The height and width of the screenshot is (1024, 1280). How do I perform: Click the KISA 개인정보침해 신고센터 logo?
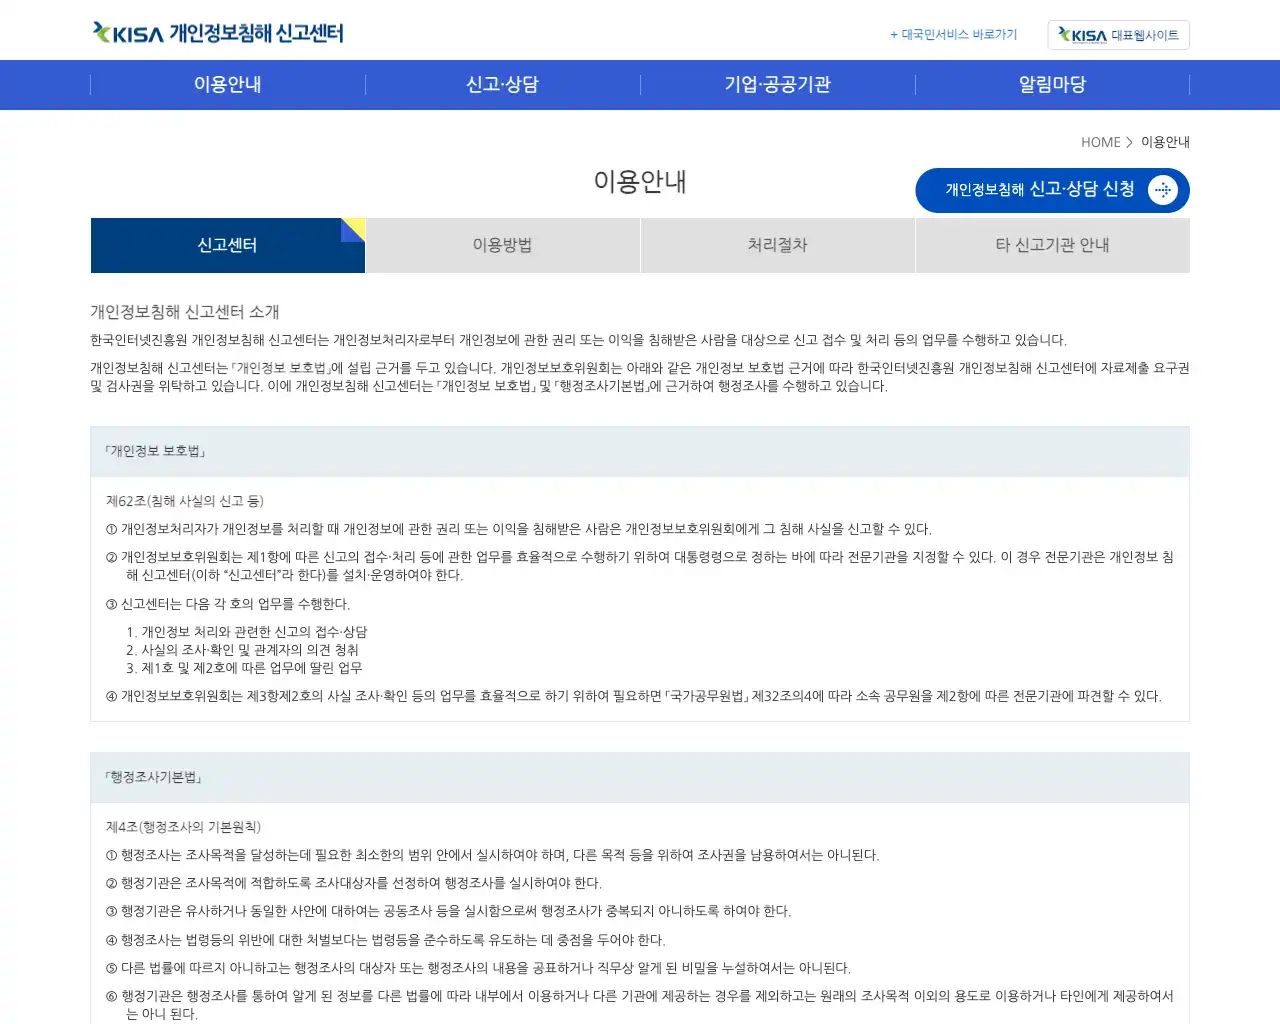click(218, 33)
